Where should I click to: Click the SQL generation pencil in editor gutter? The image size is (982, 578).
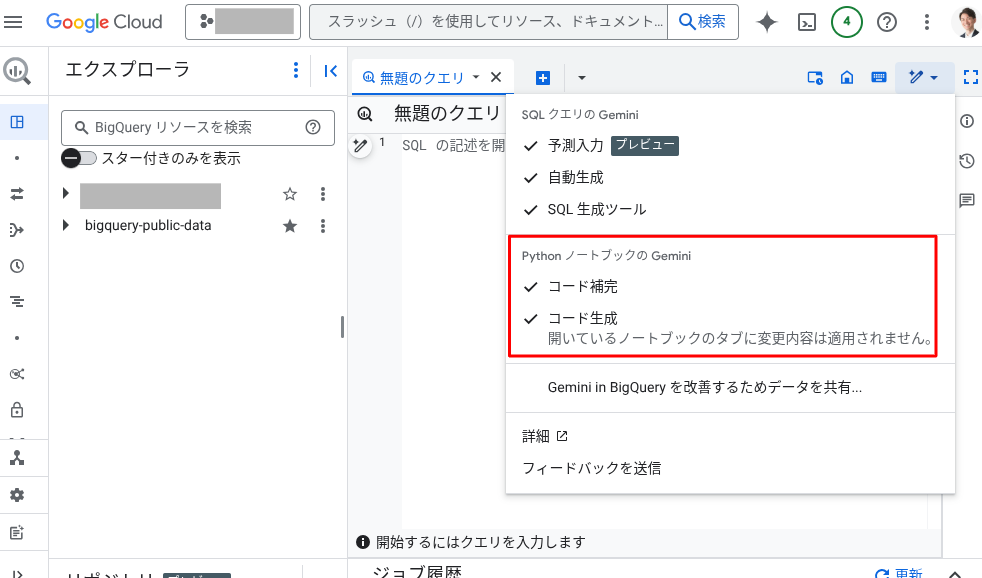coord(360,146)
